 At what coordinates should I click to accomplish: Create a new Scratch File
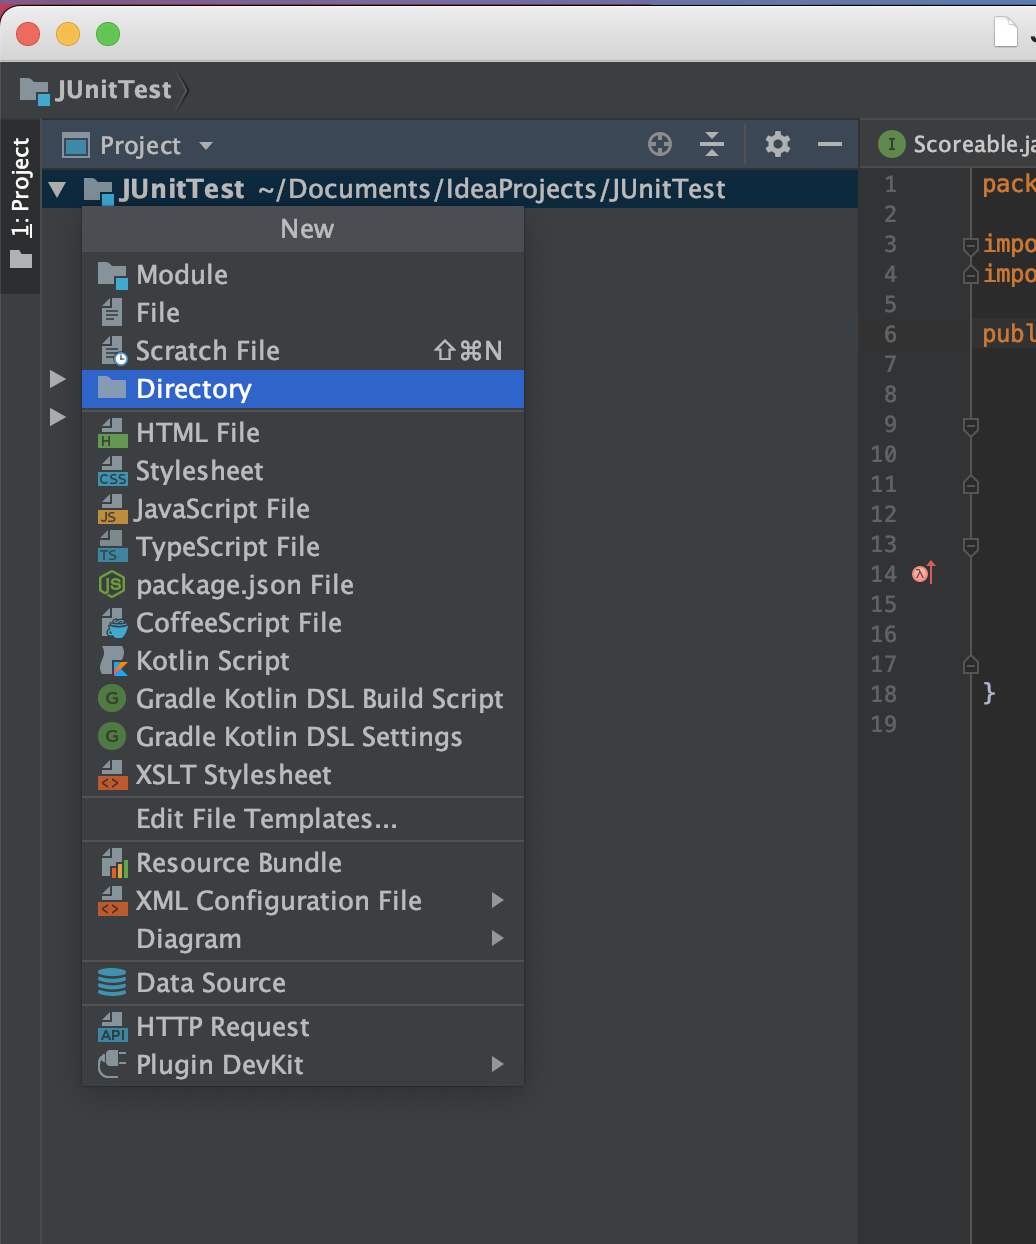pos(302,351)
